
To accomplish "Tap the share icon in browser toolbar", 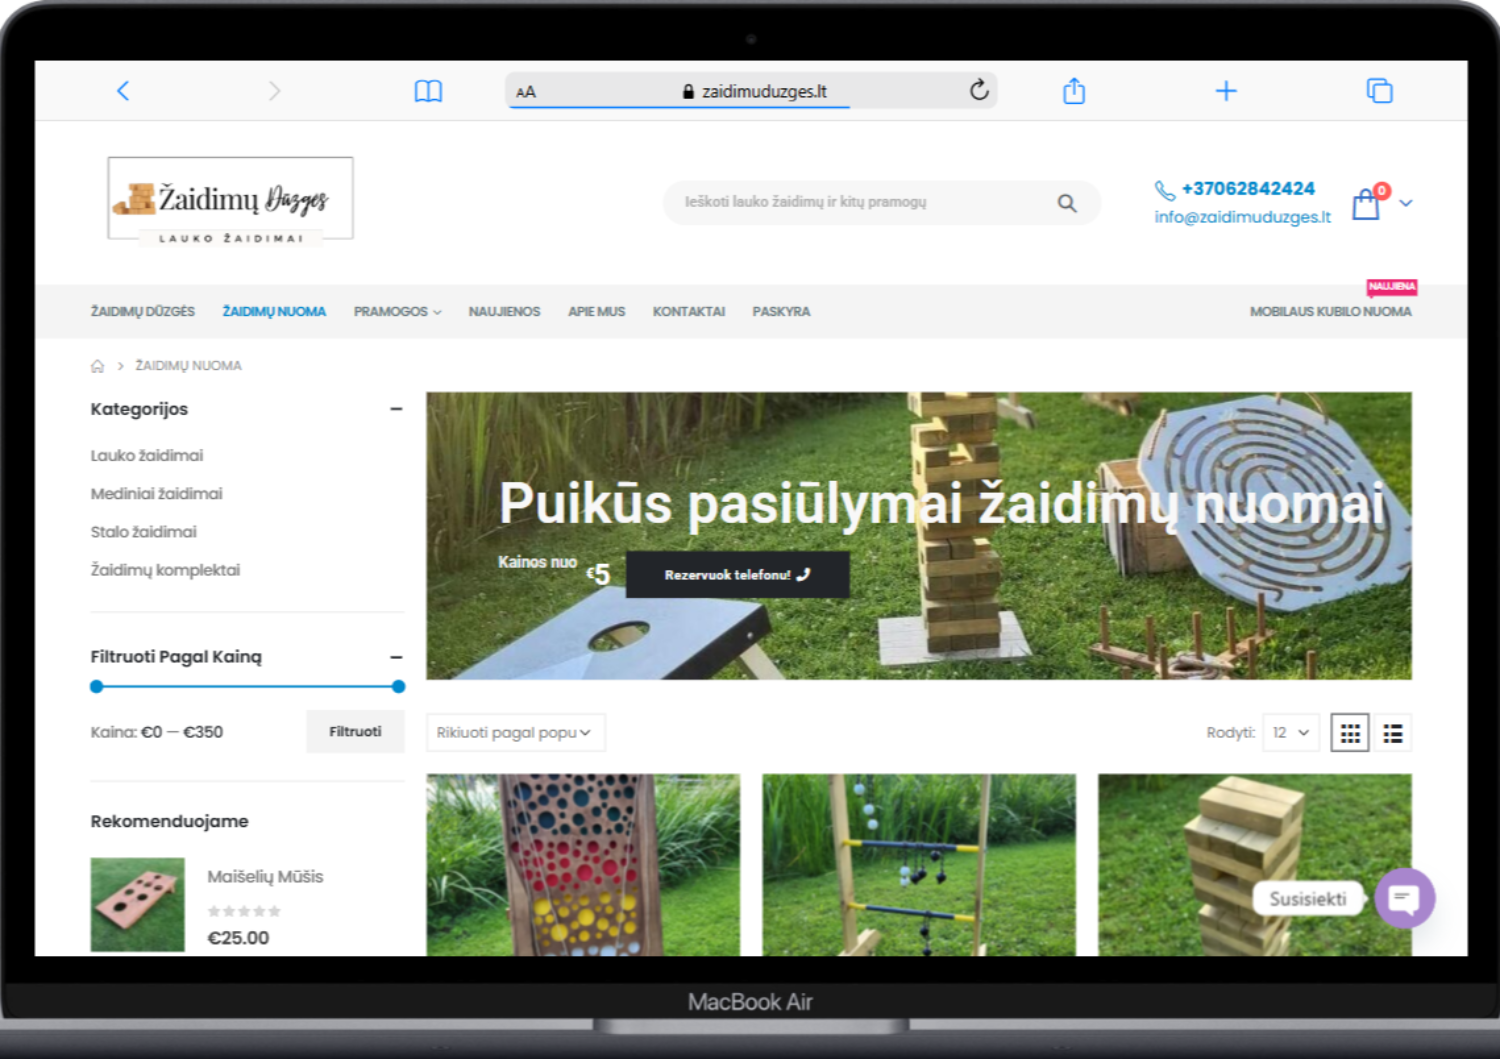I will point(1074,91).
